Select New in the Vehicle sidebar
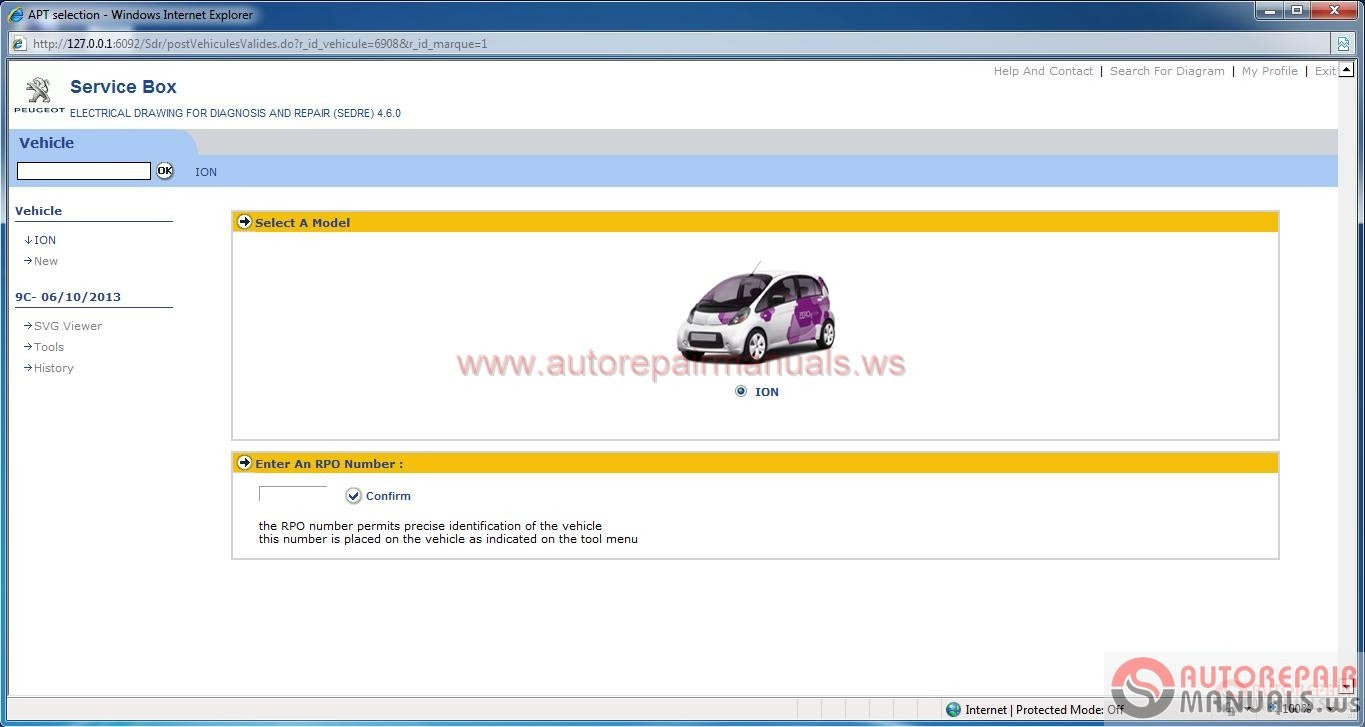The height and width of the screenshot is (727, 1365). coord(46,261)
